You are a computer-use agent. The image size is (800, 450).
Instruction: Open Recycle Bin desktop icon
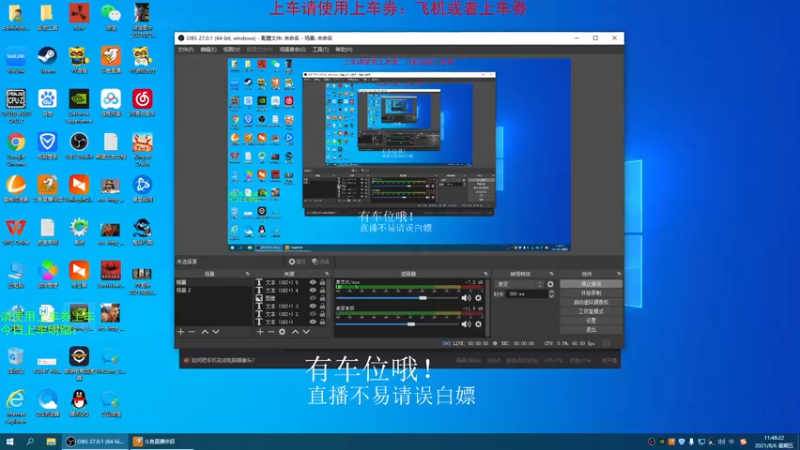tap(16, 360)
